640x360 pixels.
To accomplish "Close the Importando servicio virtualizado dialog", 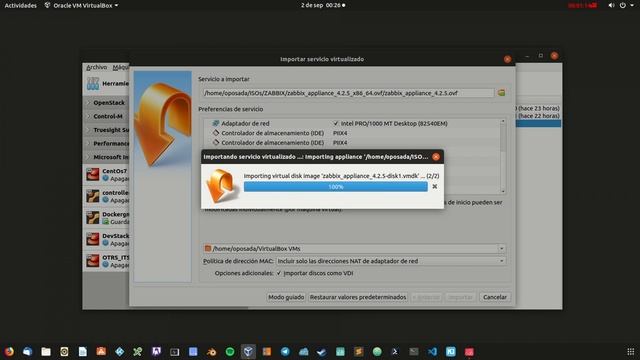I will pyautogui.click(x=436, y=157).
